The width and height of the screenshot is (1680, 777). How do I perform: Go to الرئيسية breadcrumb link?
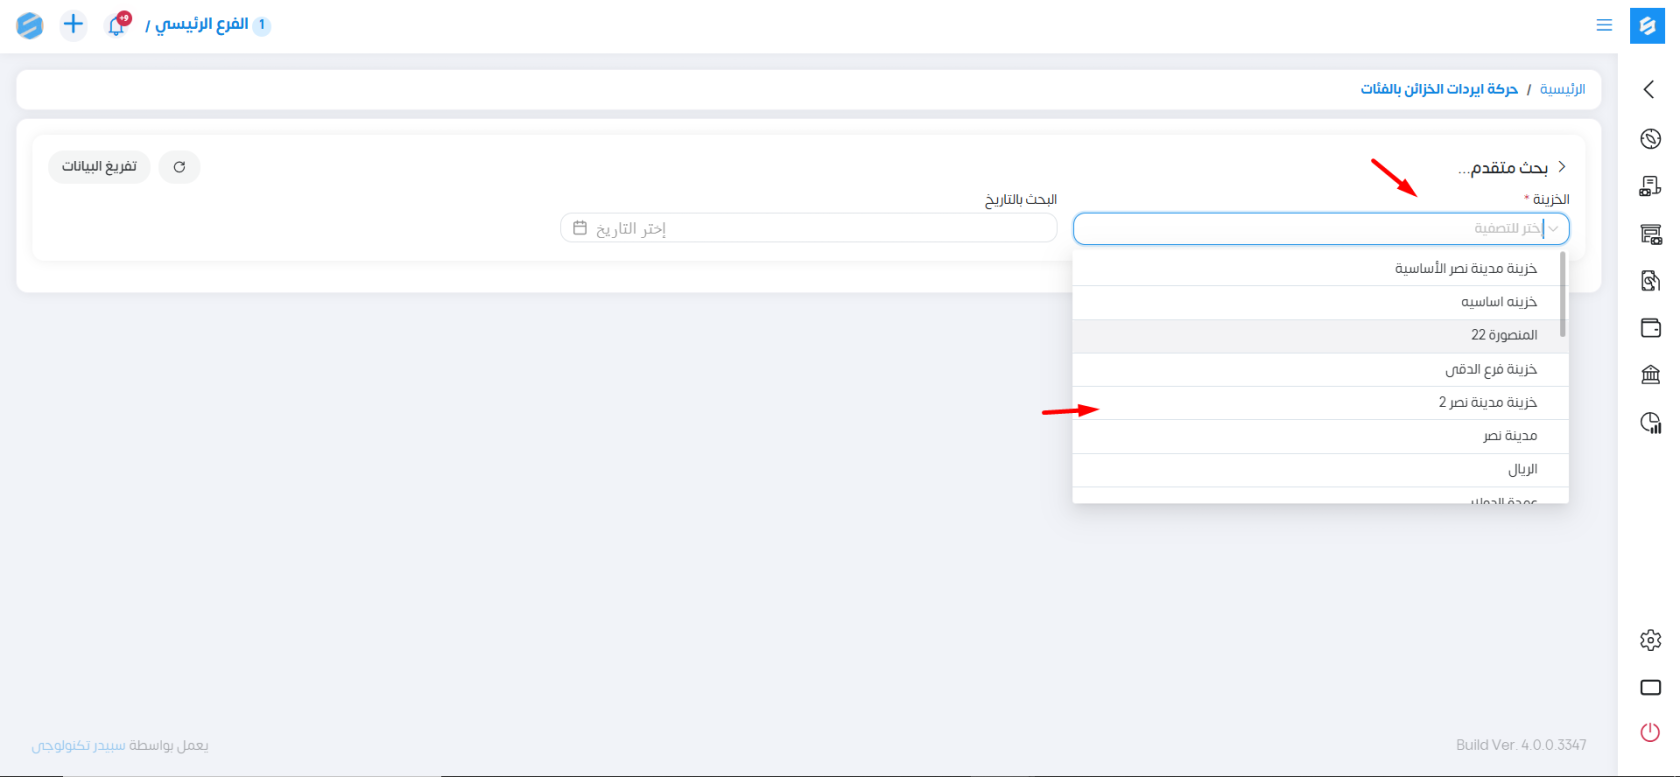pos(1562,90)
